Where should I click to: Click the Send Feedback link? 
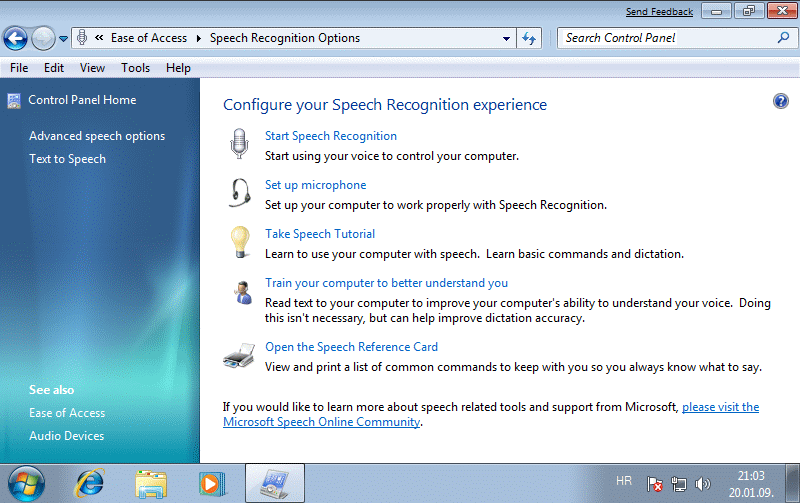click(659, 12)
